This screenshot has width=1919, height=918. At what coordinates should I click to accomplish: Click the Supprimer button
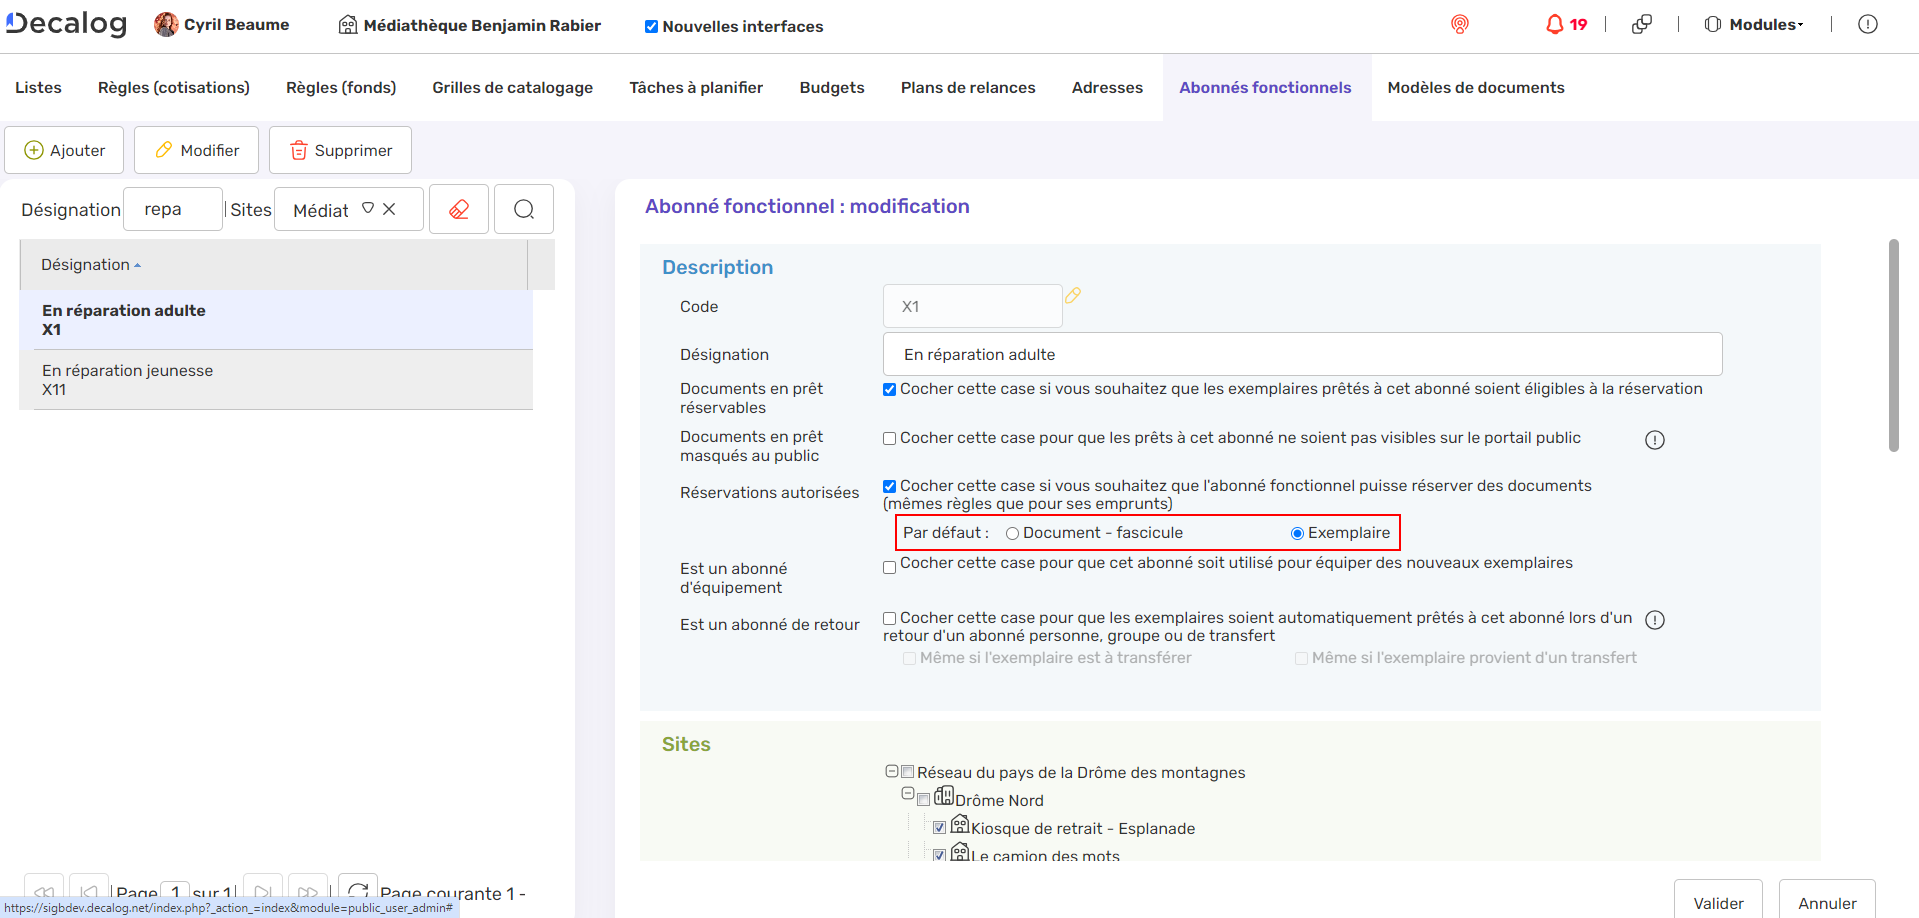click(x=340, y=150)
